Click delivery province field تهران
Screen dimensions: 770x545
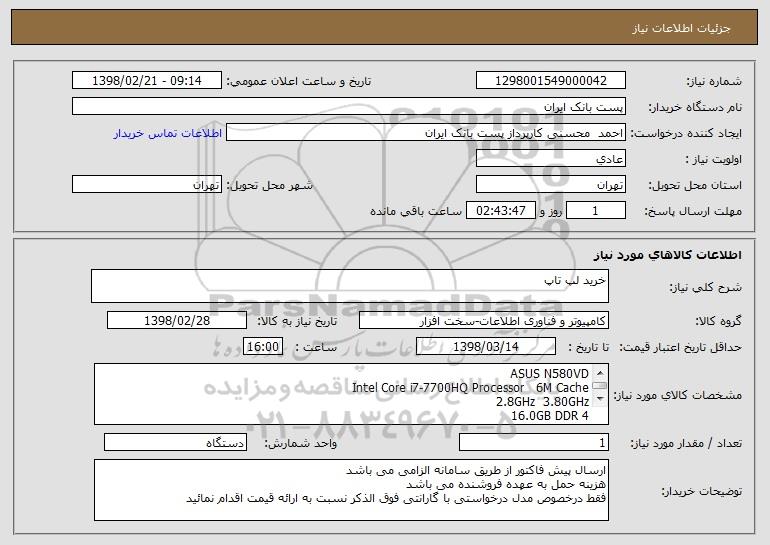pos(550,185)
